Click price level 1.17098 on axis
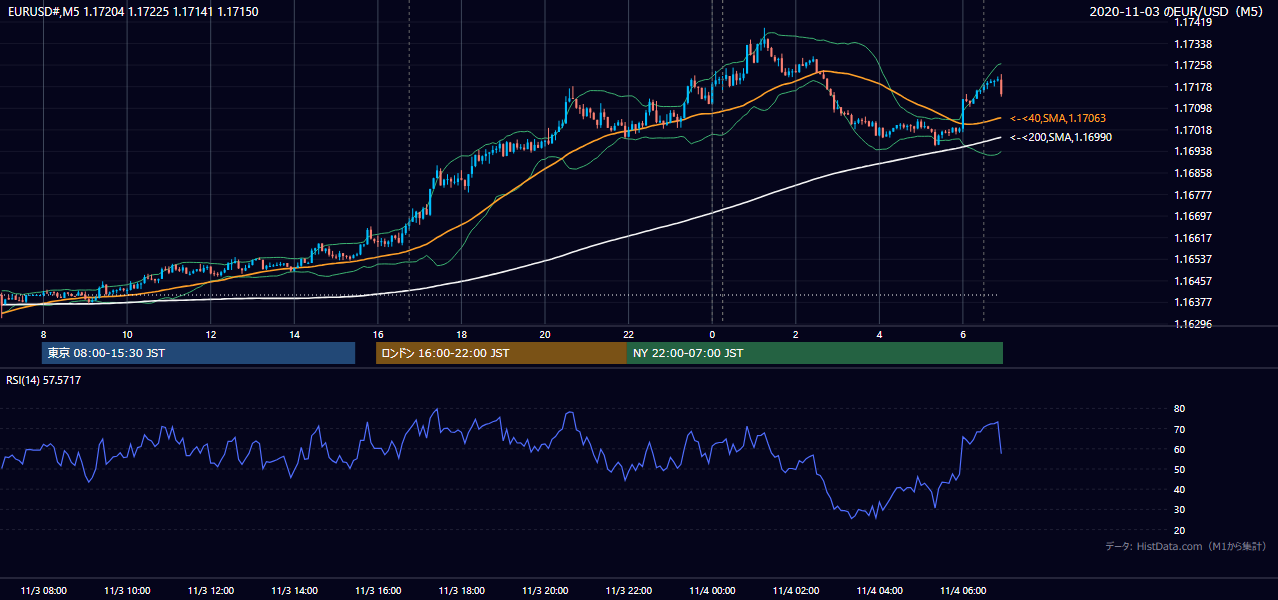Image resolution: width=1278 pixels, height=600 pixels. 1193,108
